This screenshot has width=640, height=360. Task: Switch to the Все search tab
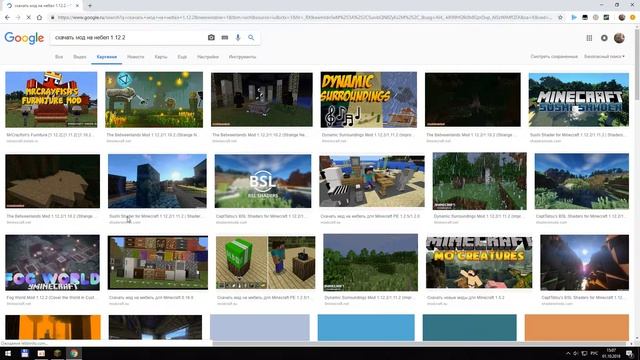[x=59, y=57]
